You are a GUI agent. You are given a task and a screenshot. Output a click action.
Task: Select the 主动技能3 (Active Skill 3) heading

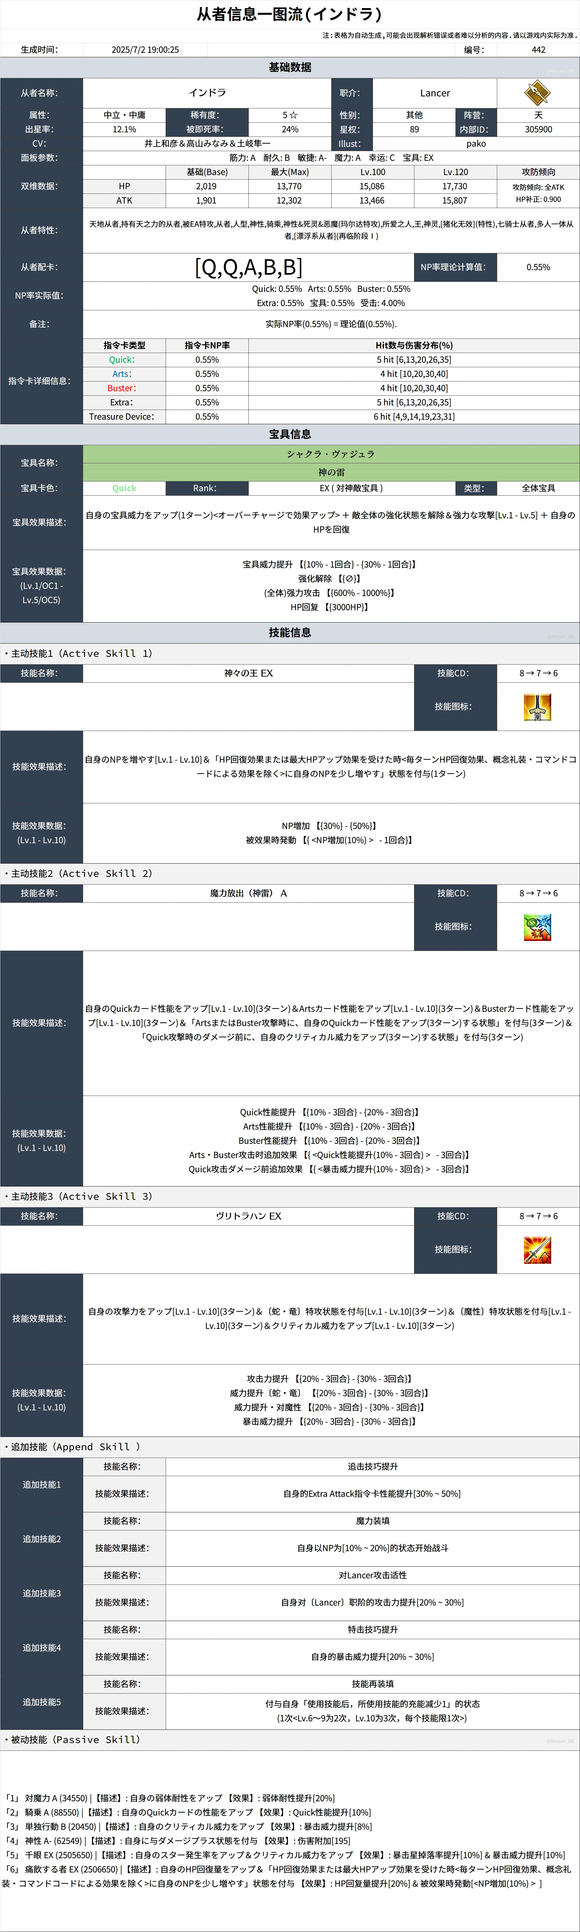(x=78, y=1196)
